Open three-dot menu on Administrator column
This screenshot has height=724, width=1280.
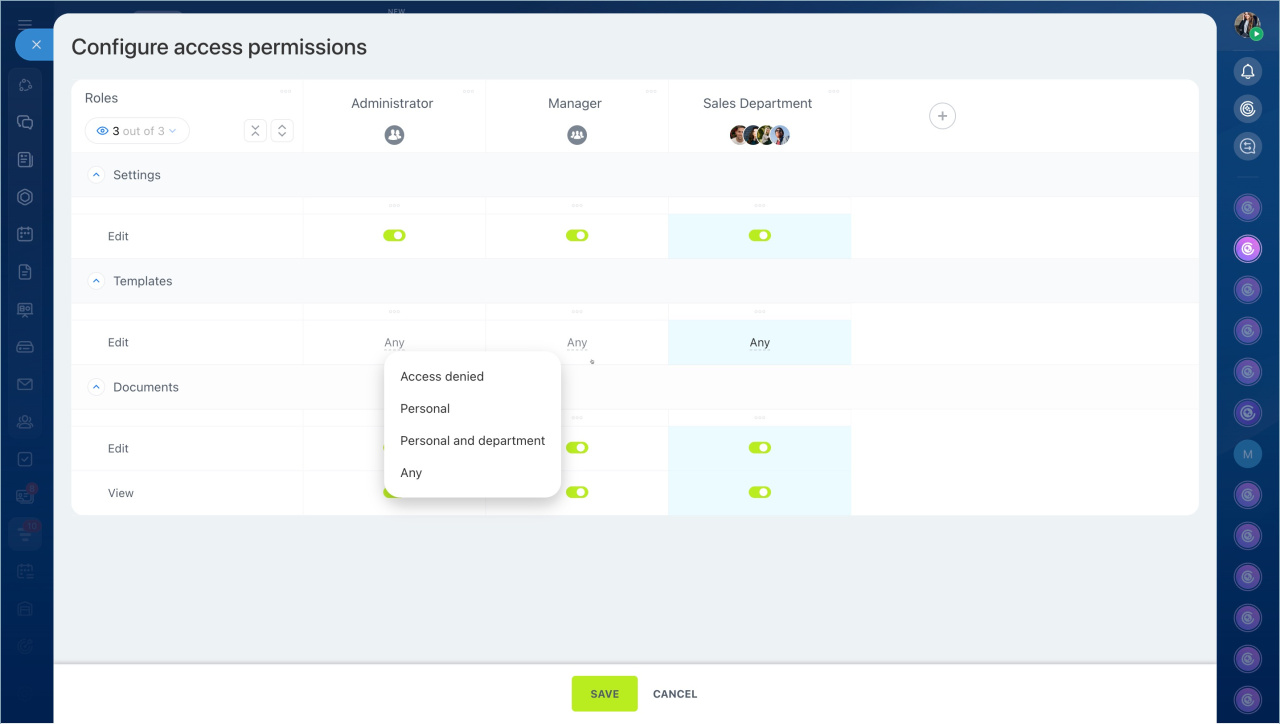coord(468,91)
